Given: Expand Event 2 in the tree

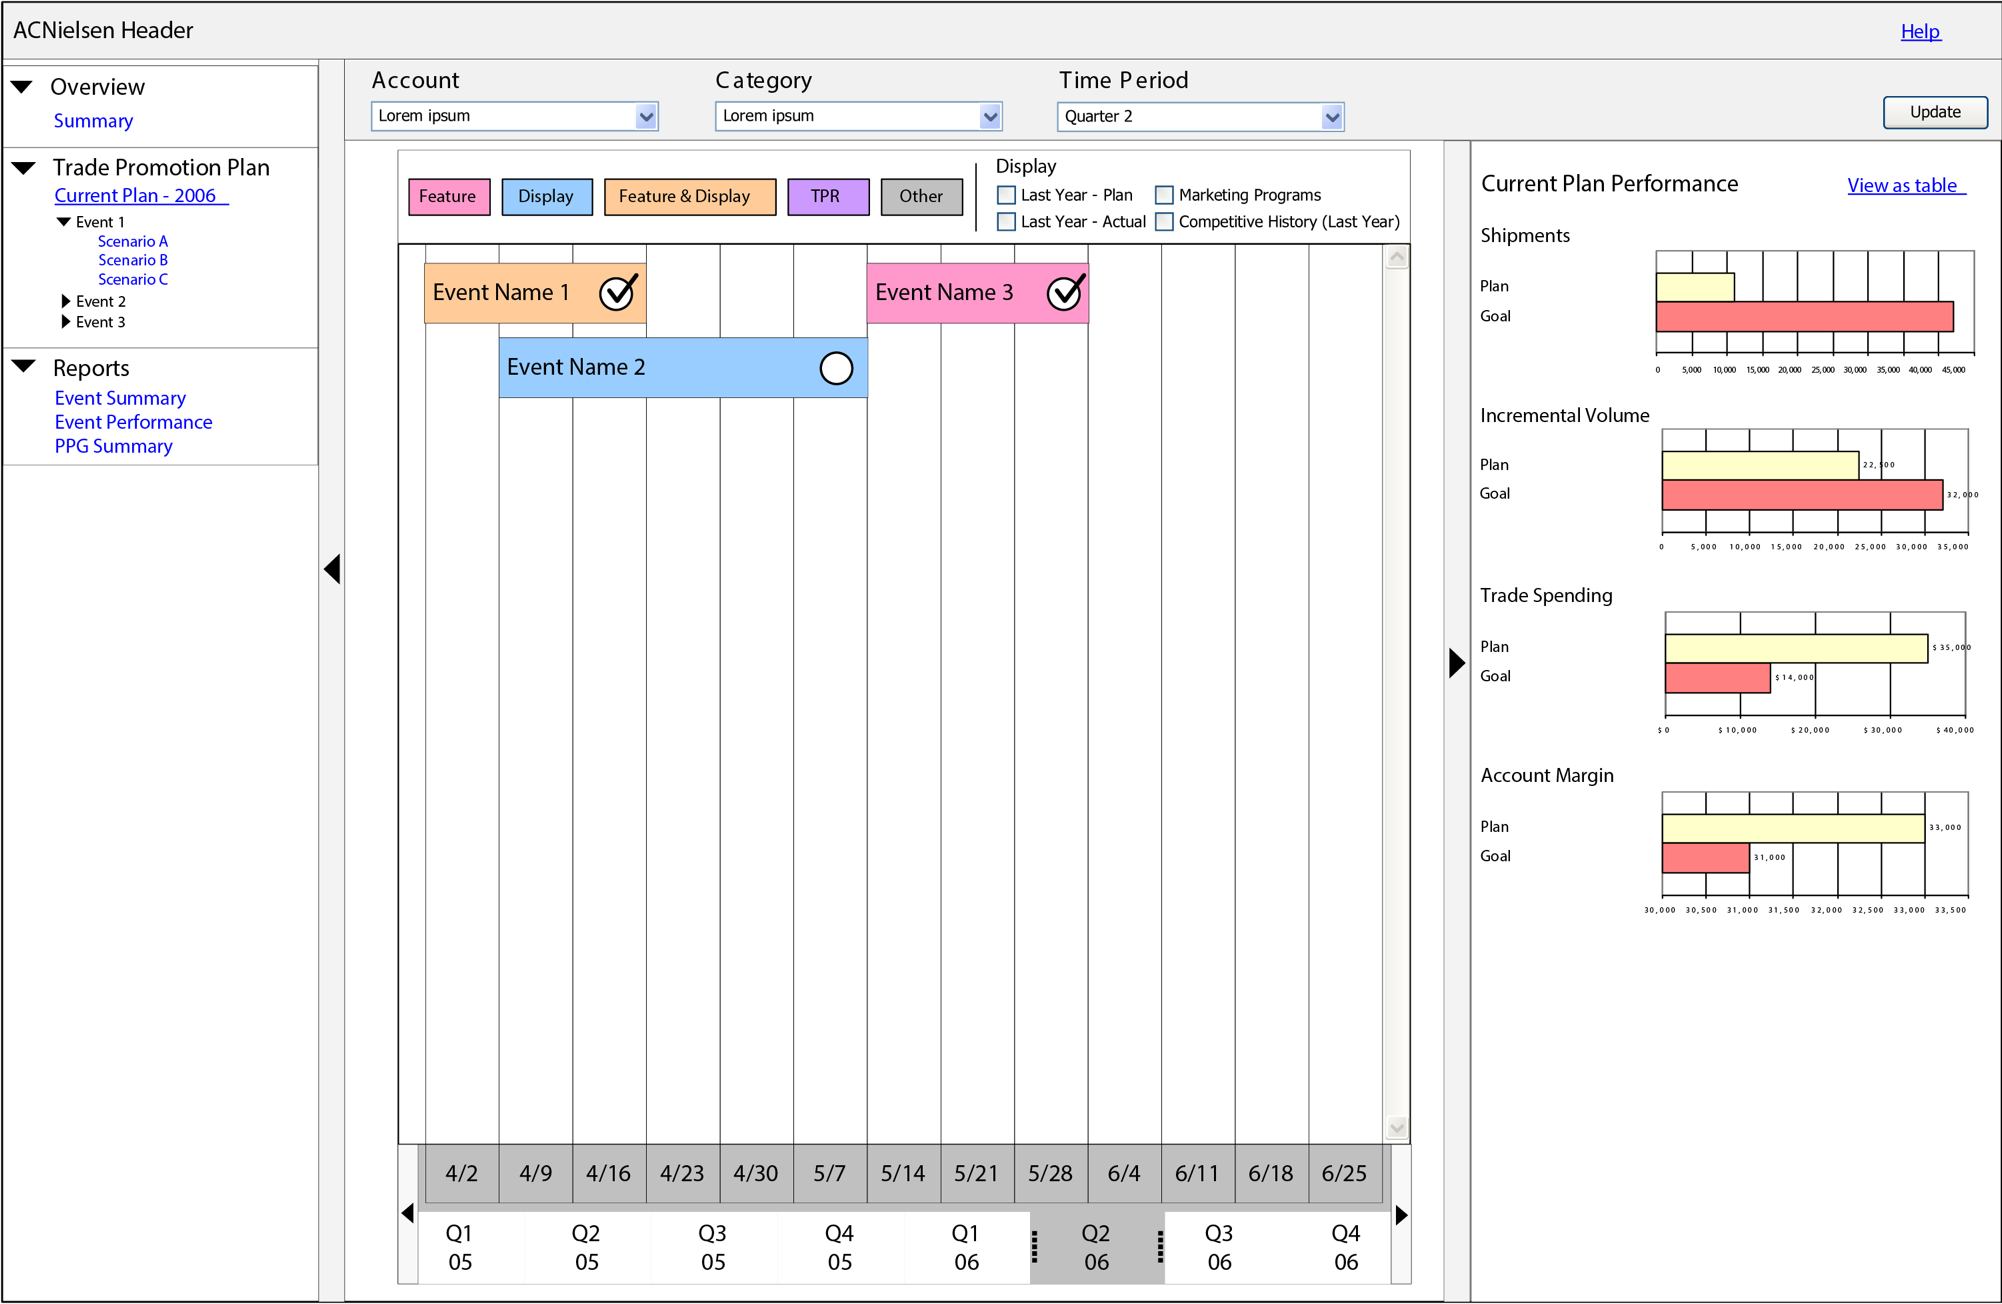Looking at the screenshot, I should [x=65, y=300].
